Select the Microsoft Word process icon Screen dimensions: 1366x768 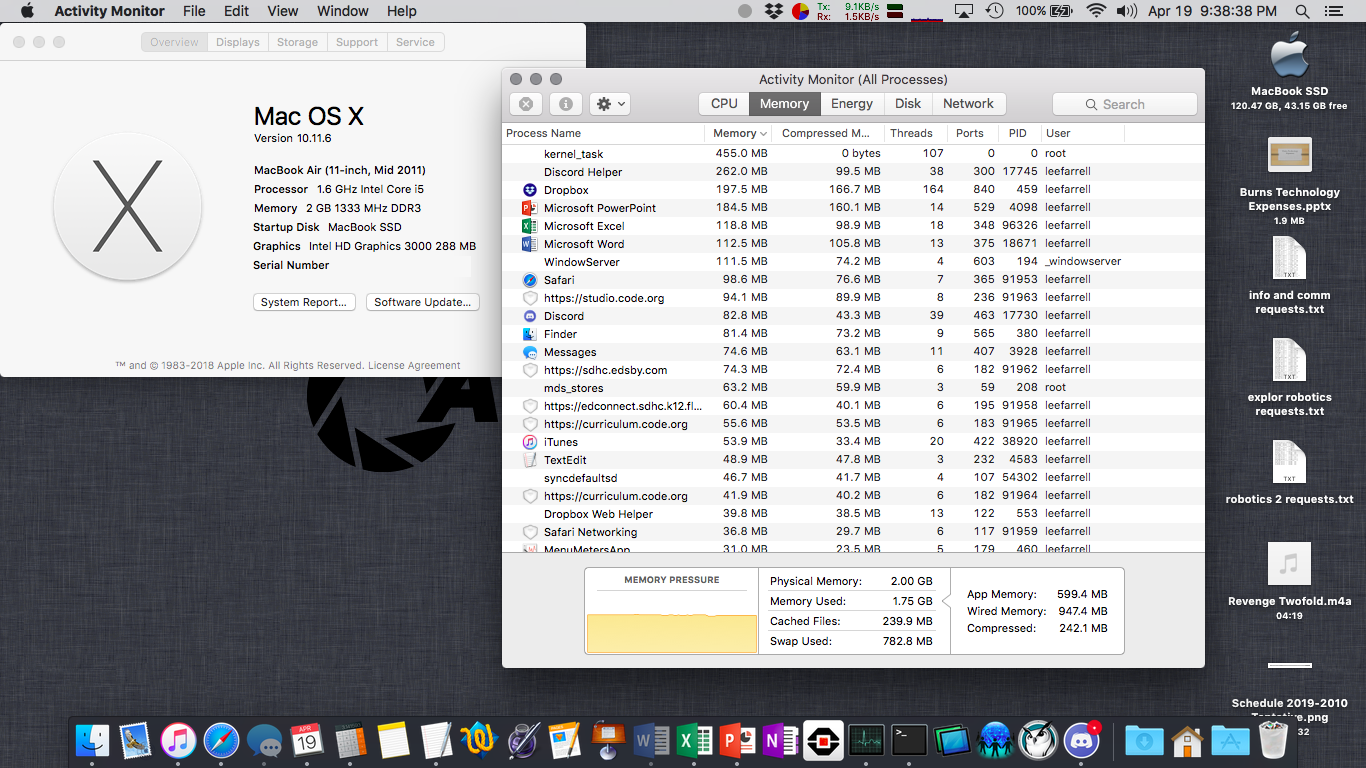(x=530, y=244)
